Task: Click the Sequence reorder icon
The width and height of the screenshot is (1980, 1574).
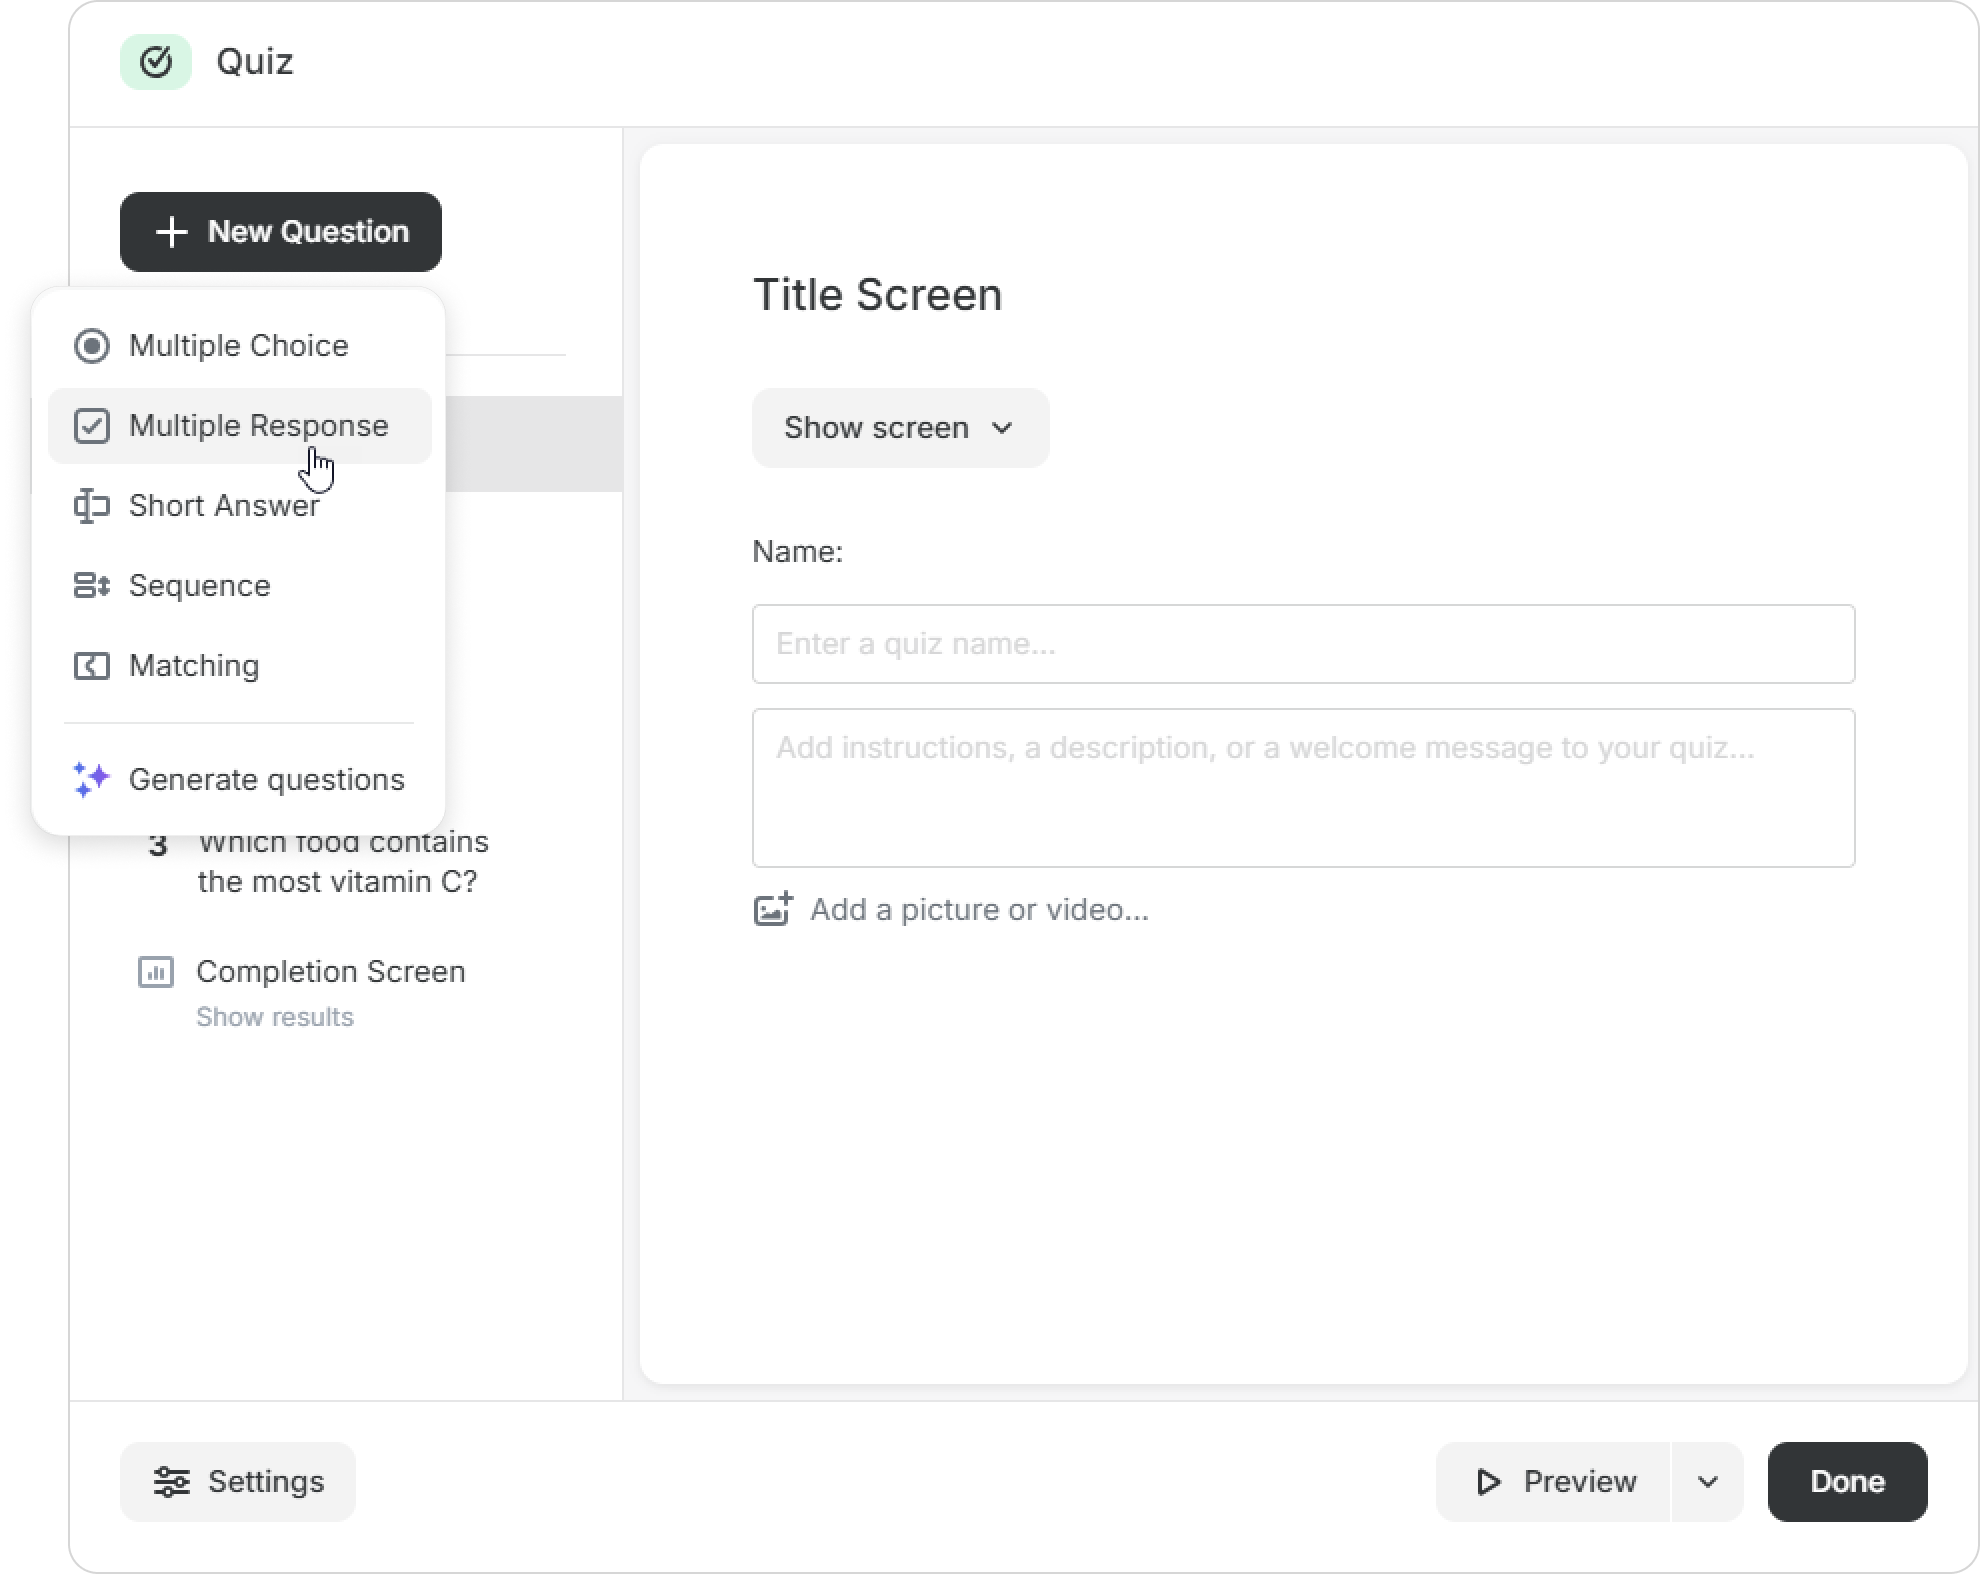Action: coord(92,586)
